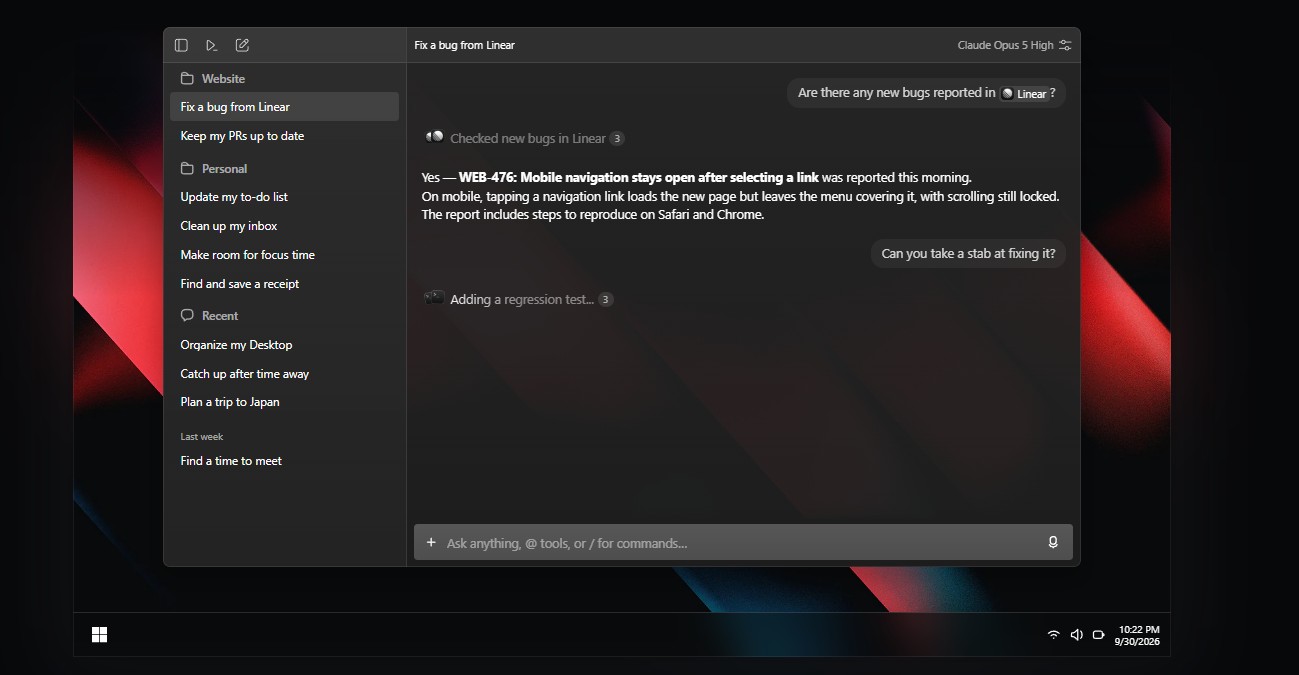This screenshot has width=1299, height=675.
Task: Expand Checked new bugs in Linear steps
Action: click(x=527, y=138)
